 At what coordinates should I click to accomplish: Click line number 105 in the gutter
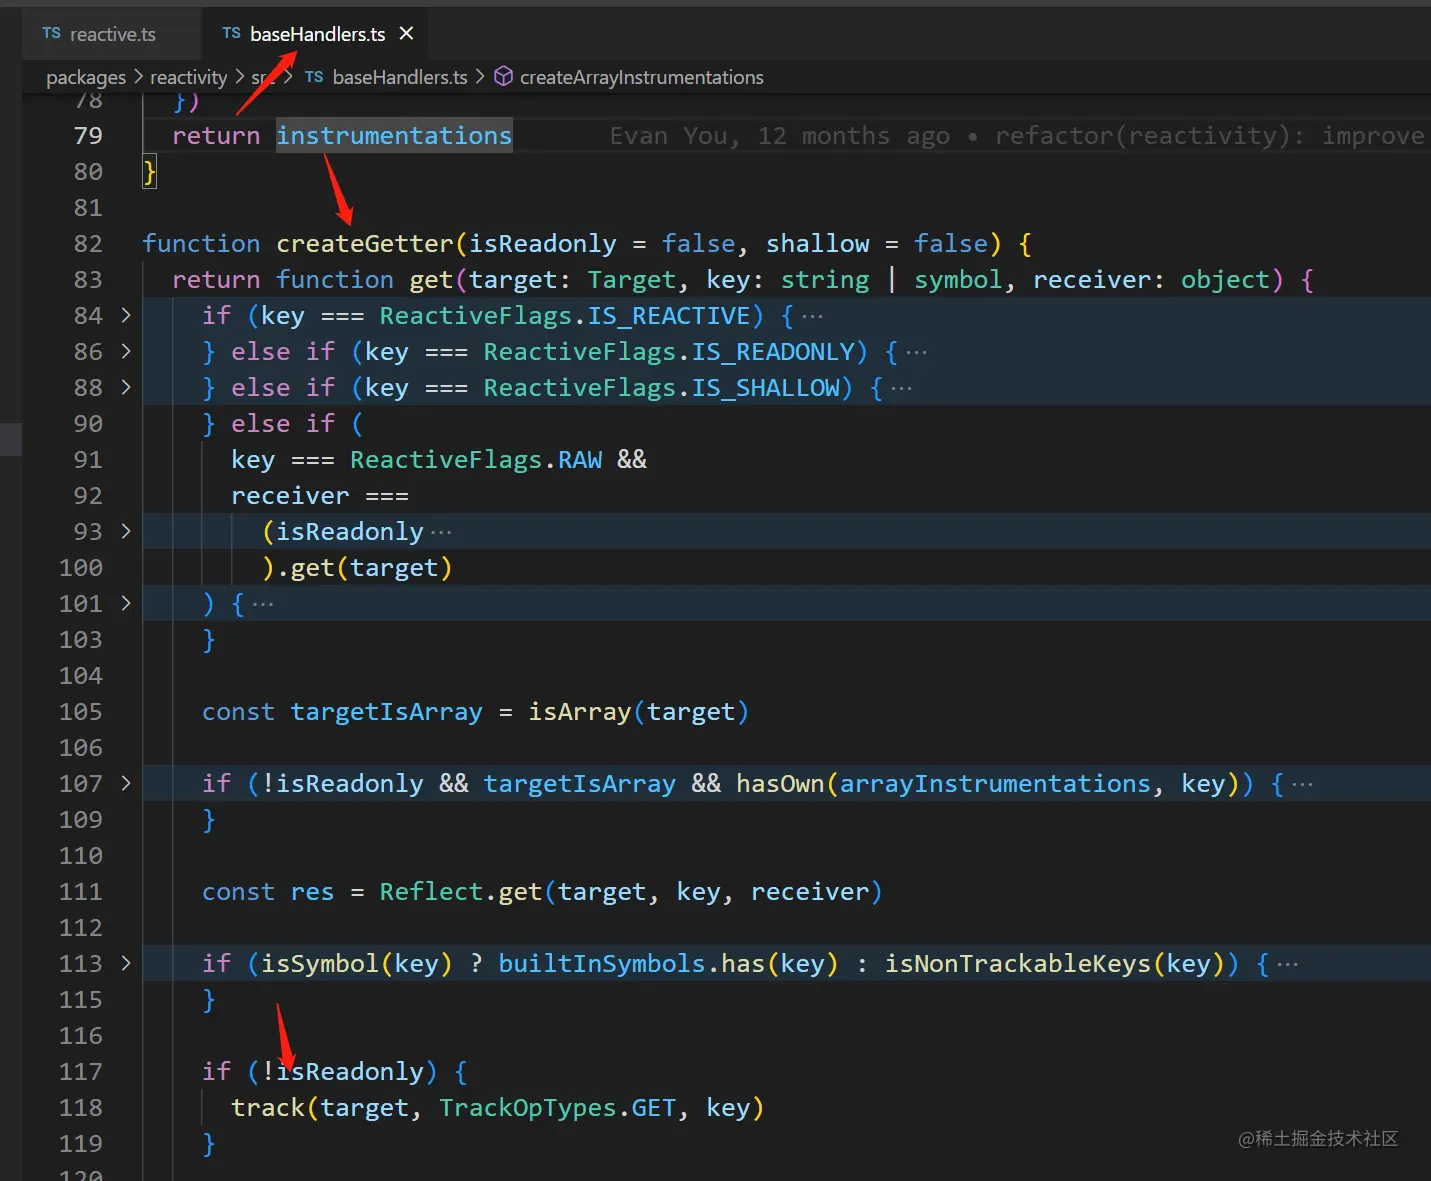pos(81,711)
